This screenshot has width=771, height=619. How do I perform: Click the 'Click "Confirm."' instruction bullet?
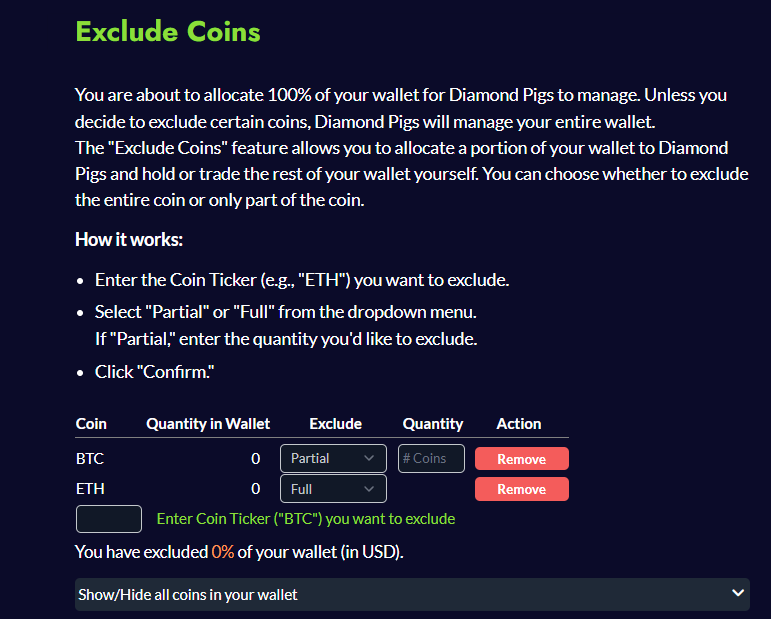point(155,372)
